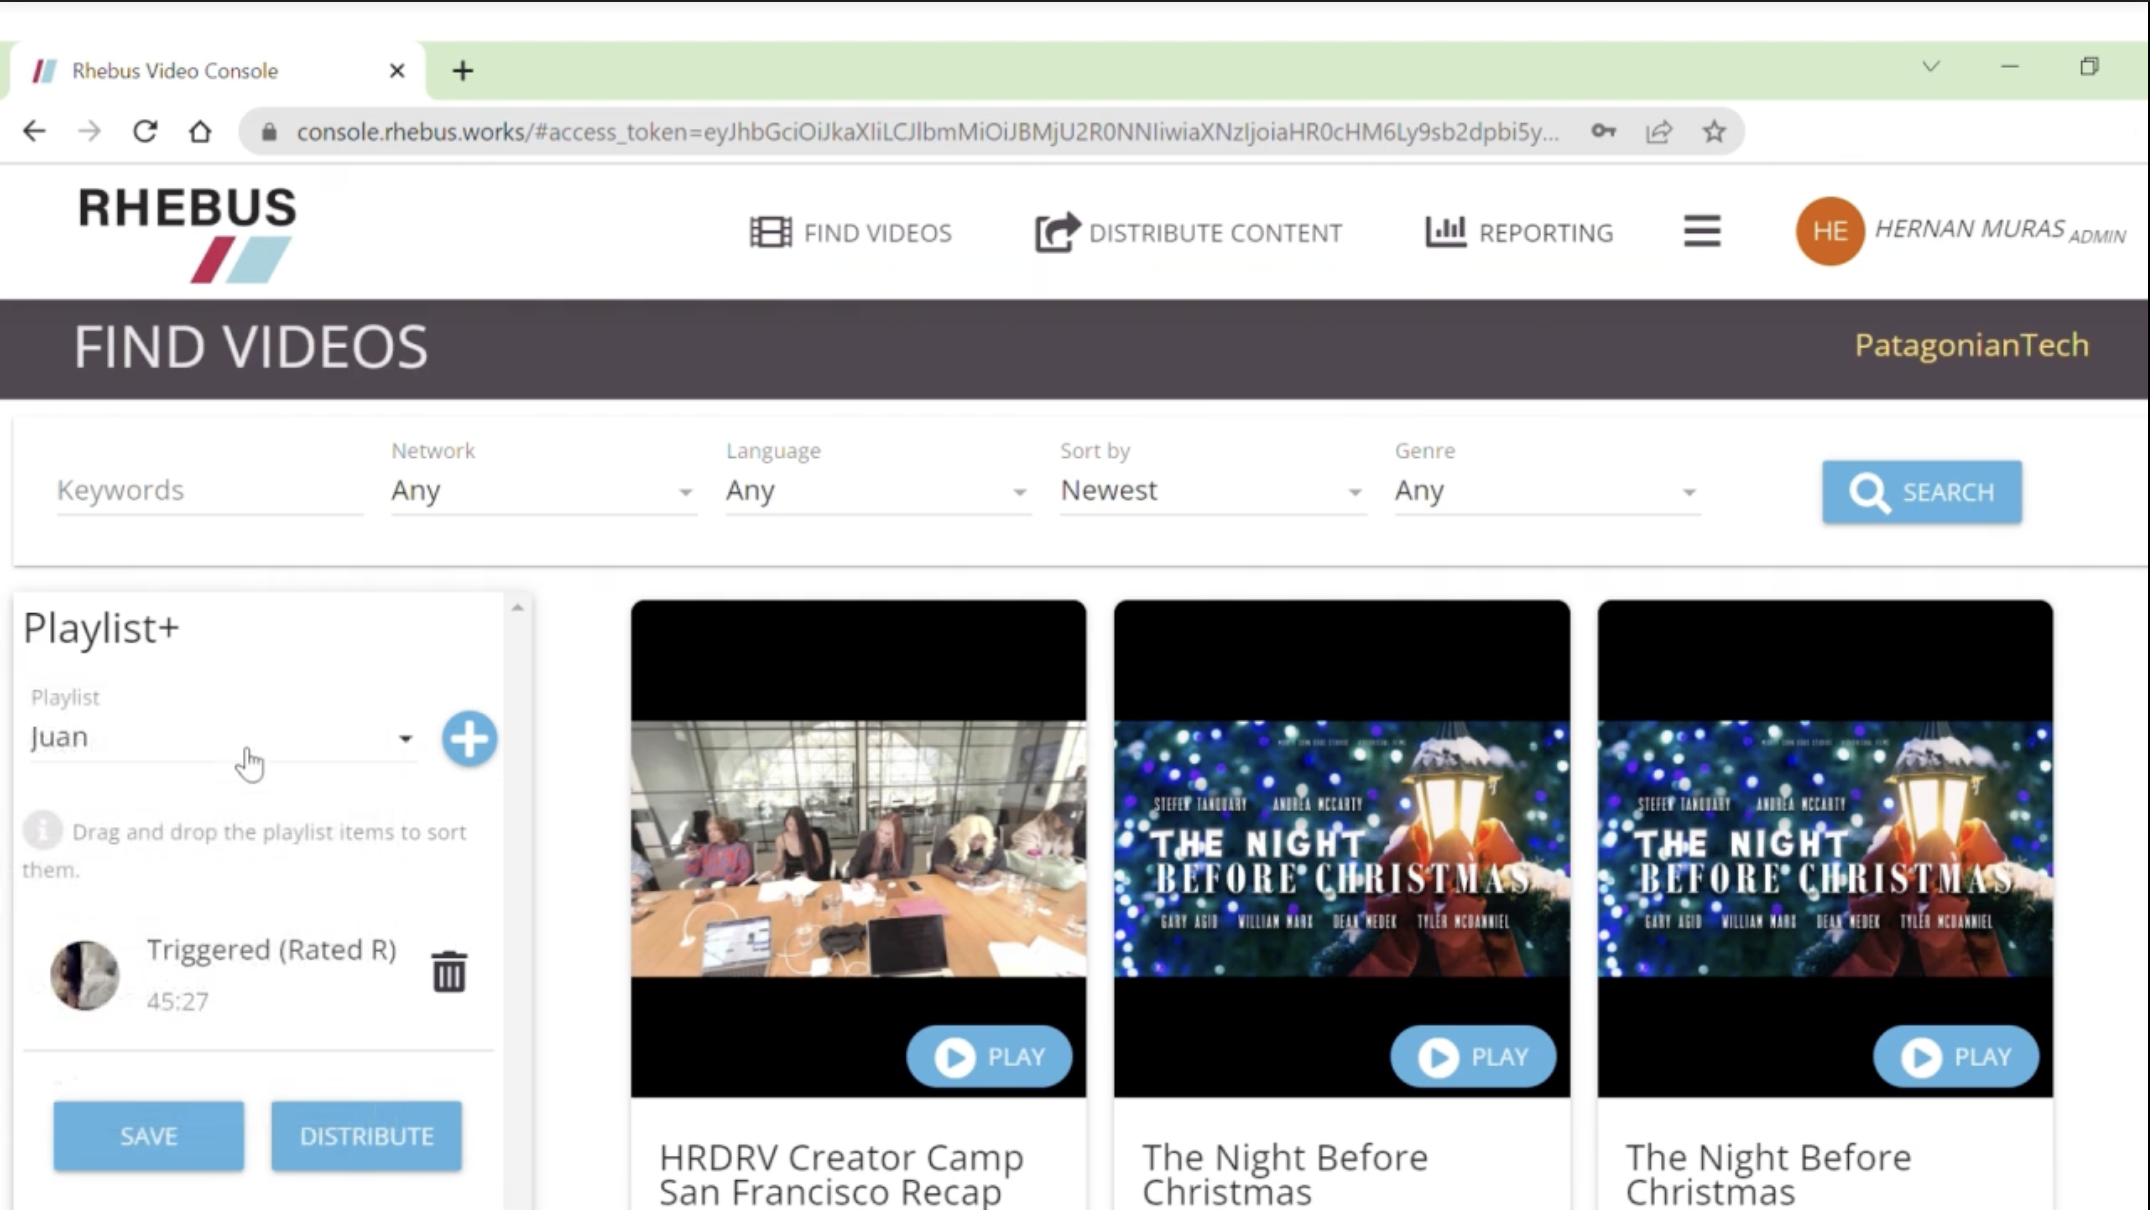This screenshot has width=2150, height=1210.
Task: Go to the browser home page
Action: point(200,131)
